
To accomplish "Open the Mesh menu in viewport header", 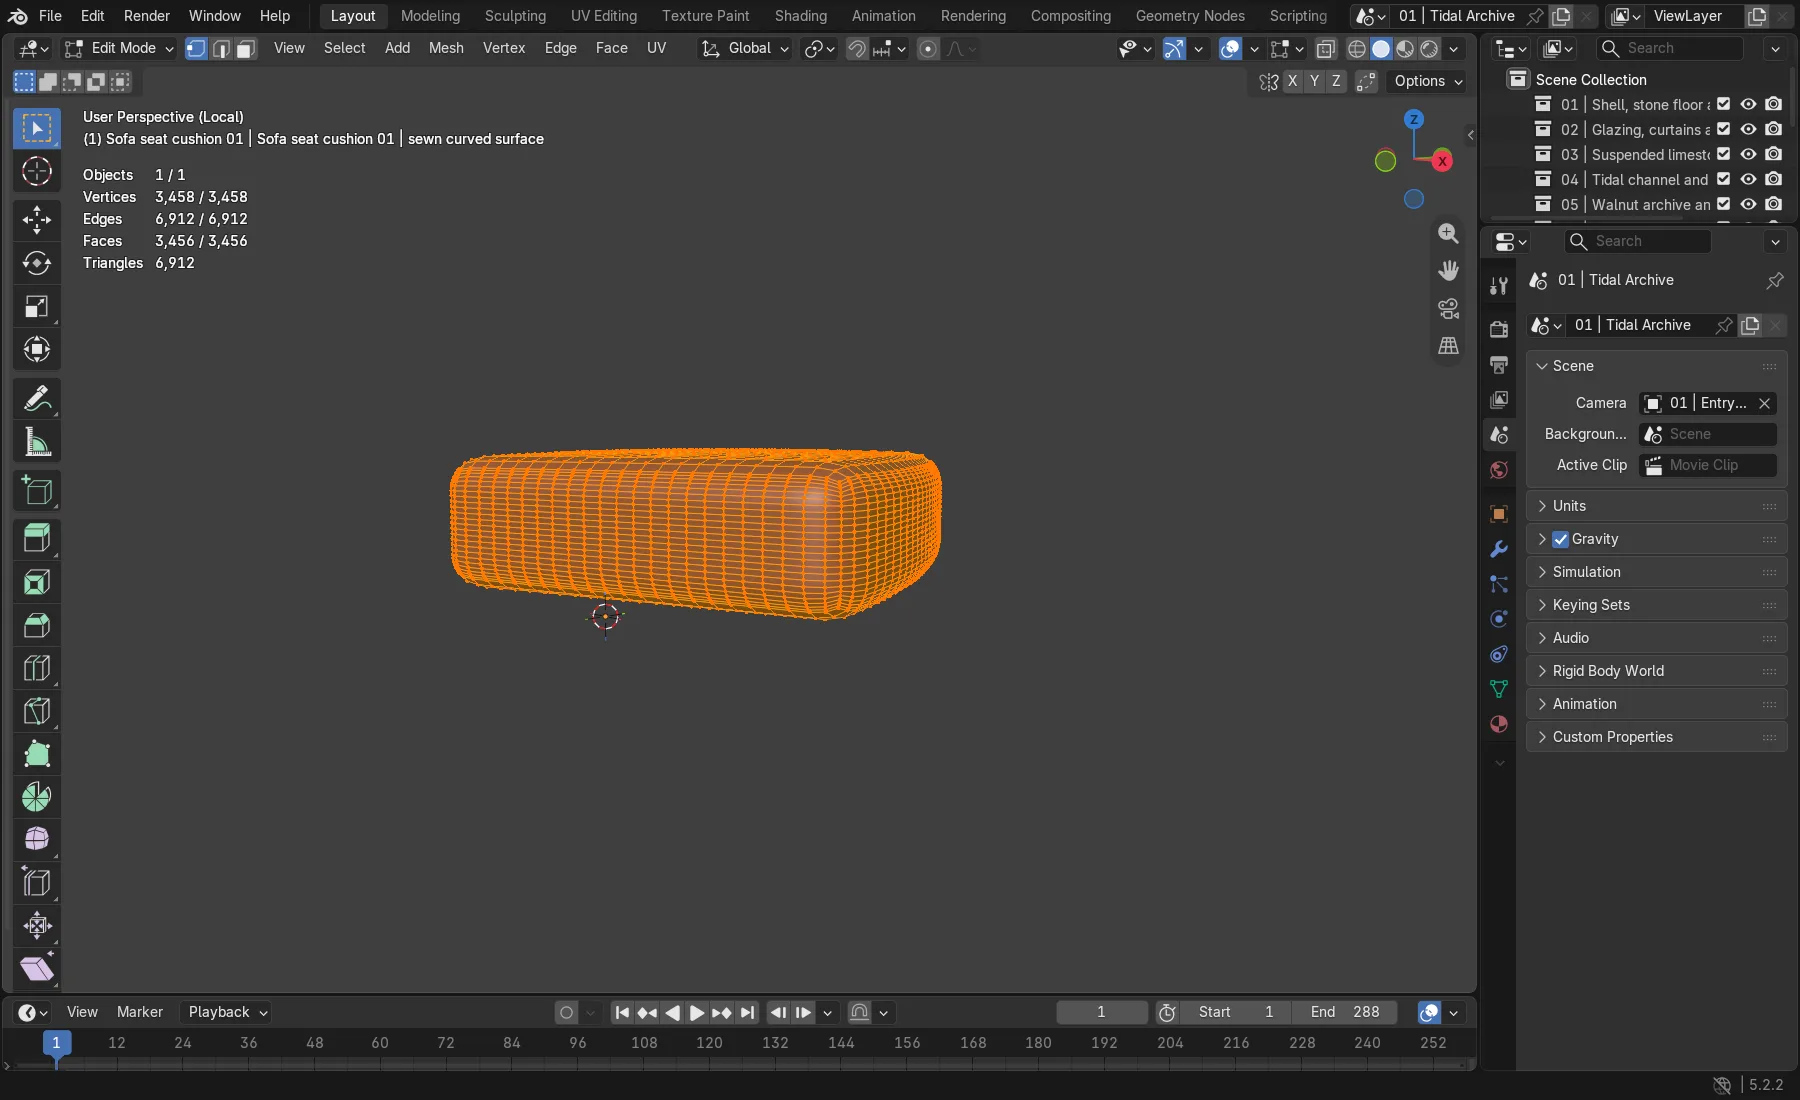I will click(x=446, y=48).
